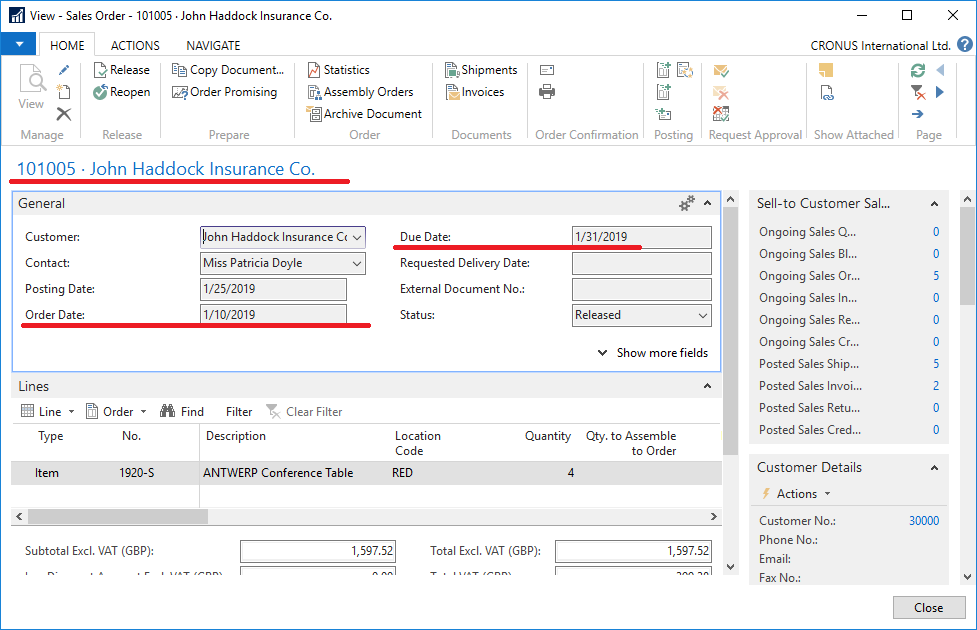This screenshot has height=630, width=977.
Task: Collapse the General FastTab
Action: [x=708, y=203]
